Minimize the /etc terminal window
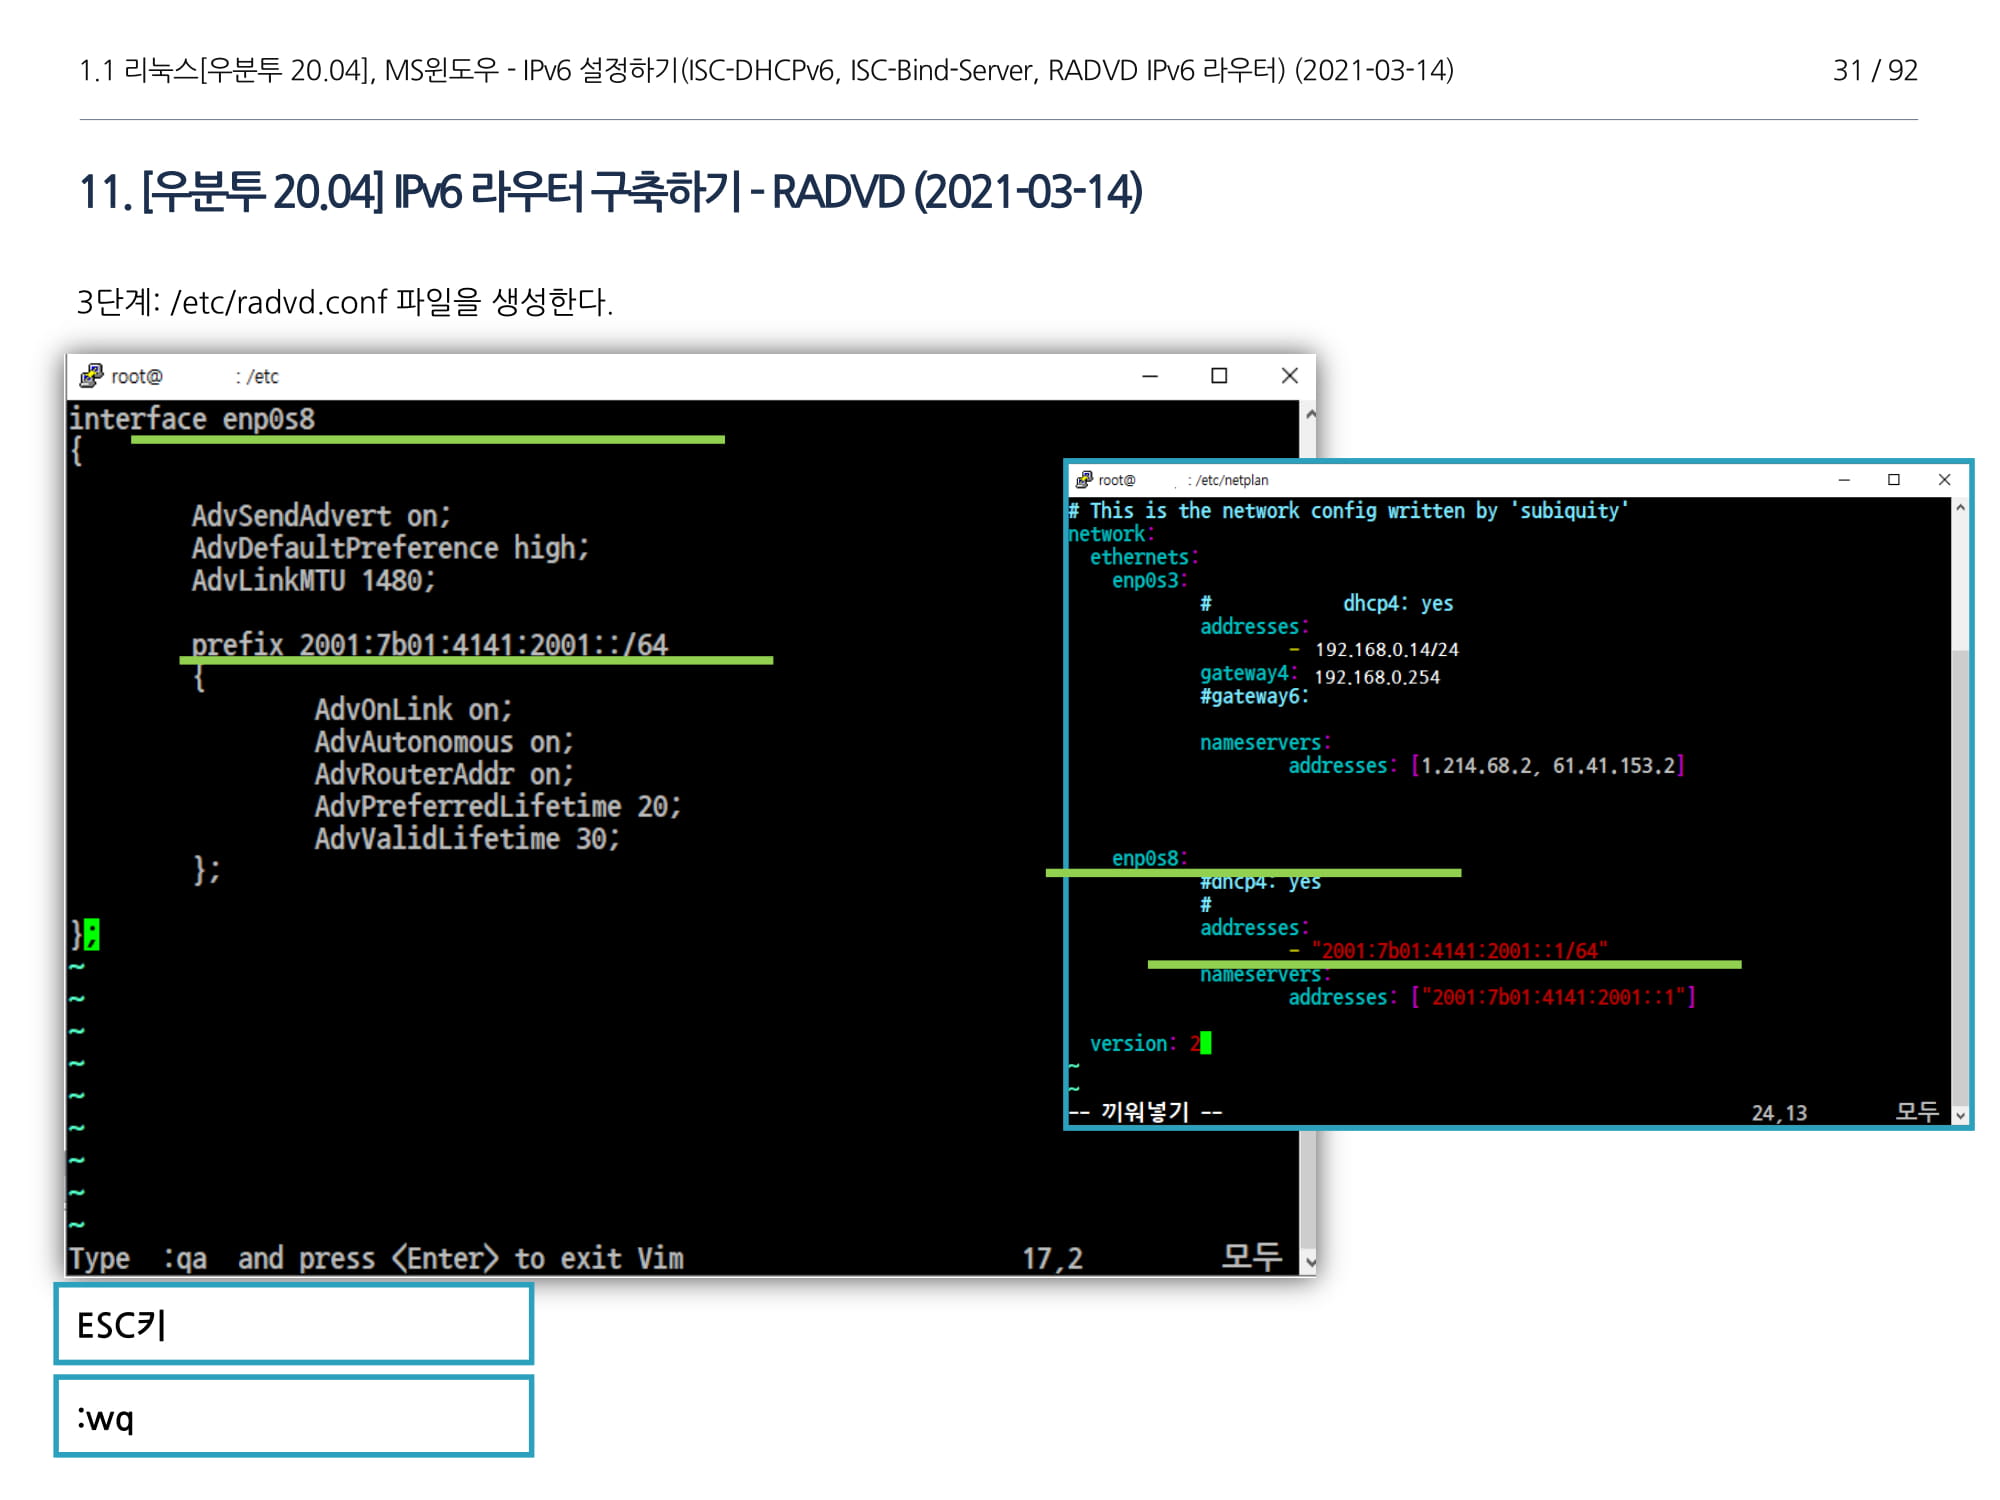This screenshot has width=2000, height=1500. click(x=1150, y=376)
